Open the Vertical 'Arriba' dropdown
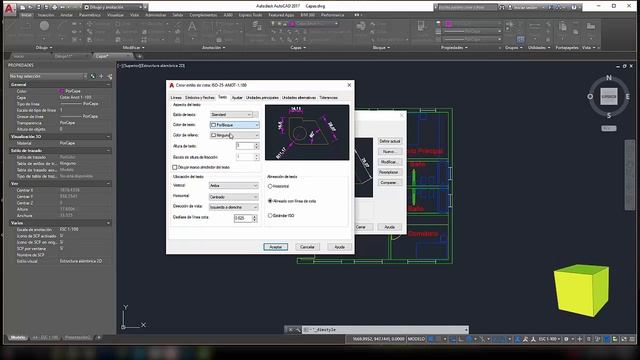 click(233, 186)
